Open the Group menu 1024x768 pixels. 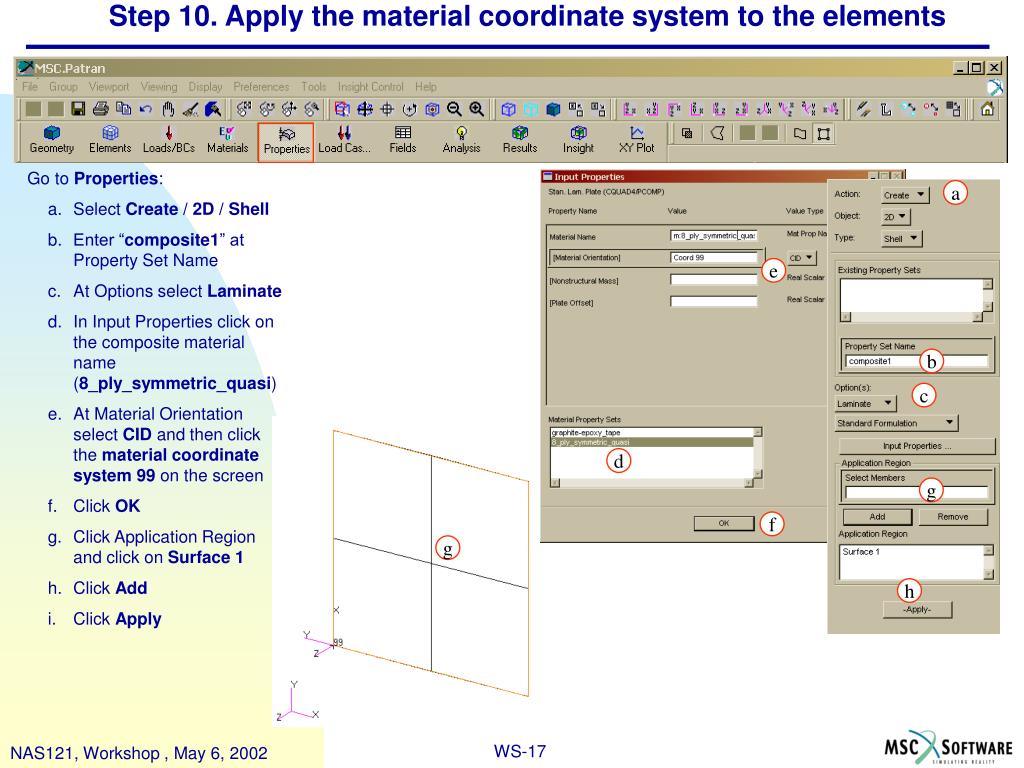click(x=63, y=86)
